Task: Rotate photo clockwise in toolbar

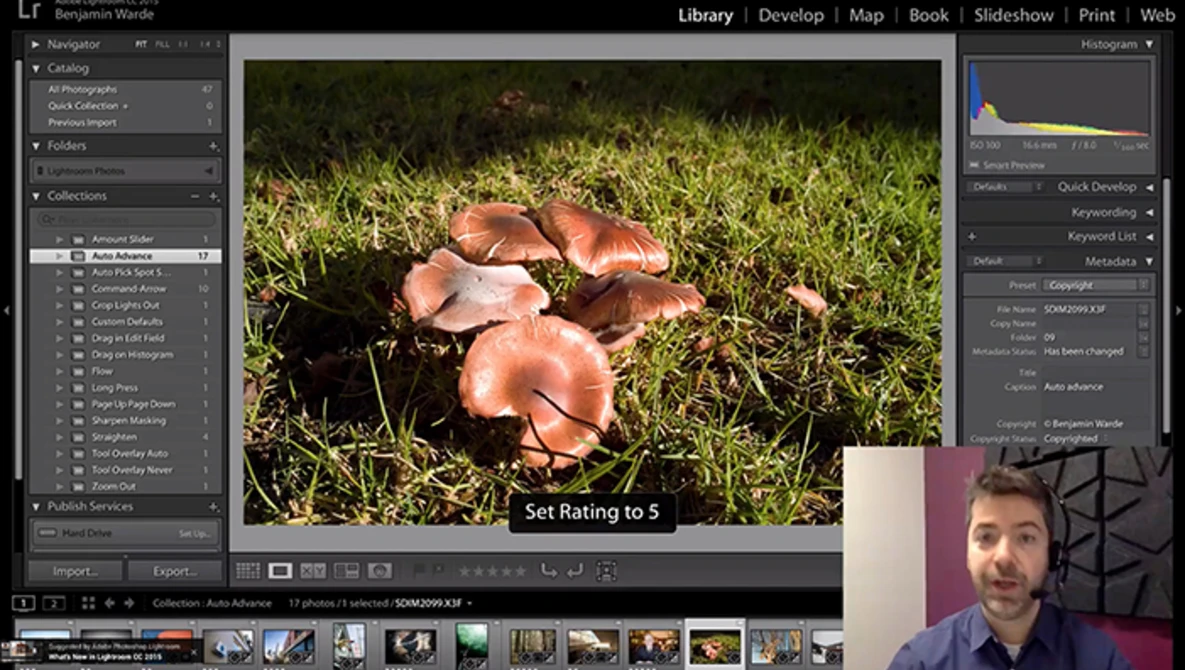Action: tap(575, 571)
